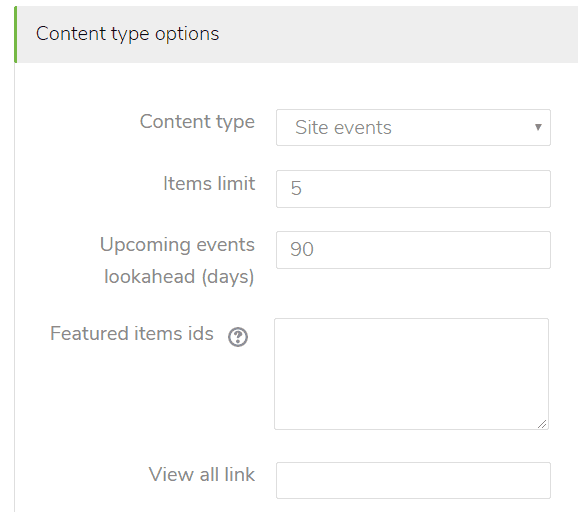The height and width of the screenshot is (512, 578).
Task: Select the Site events text in dropdown
Action: (x=343, y=128)
